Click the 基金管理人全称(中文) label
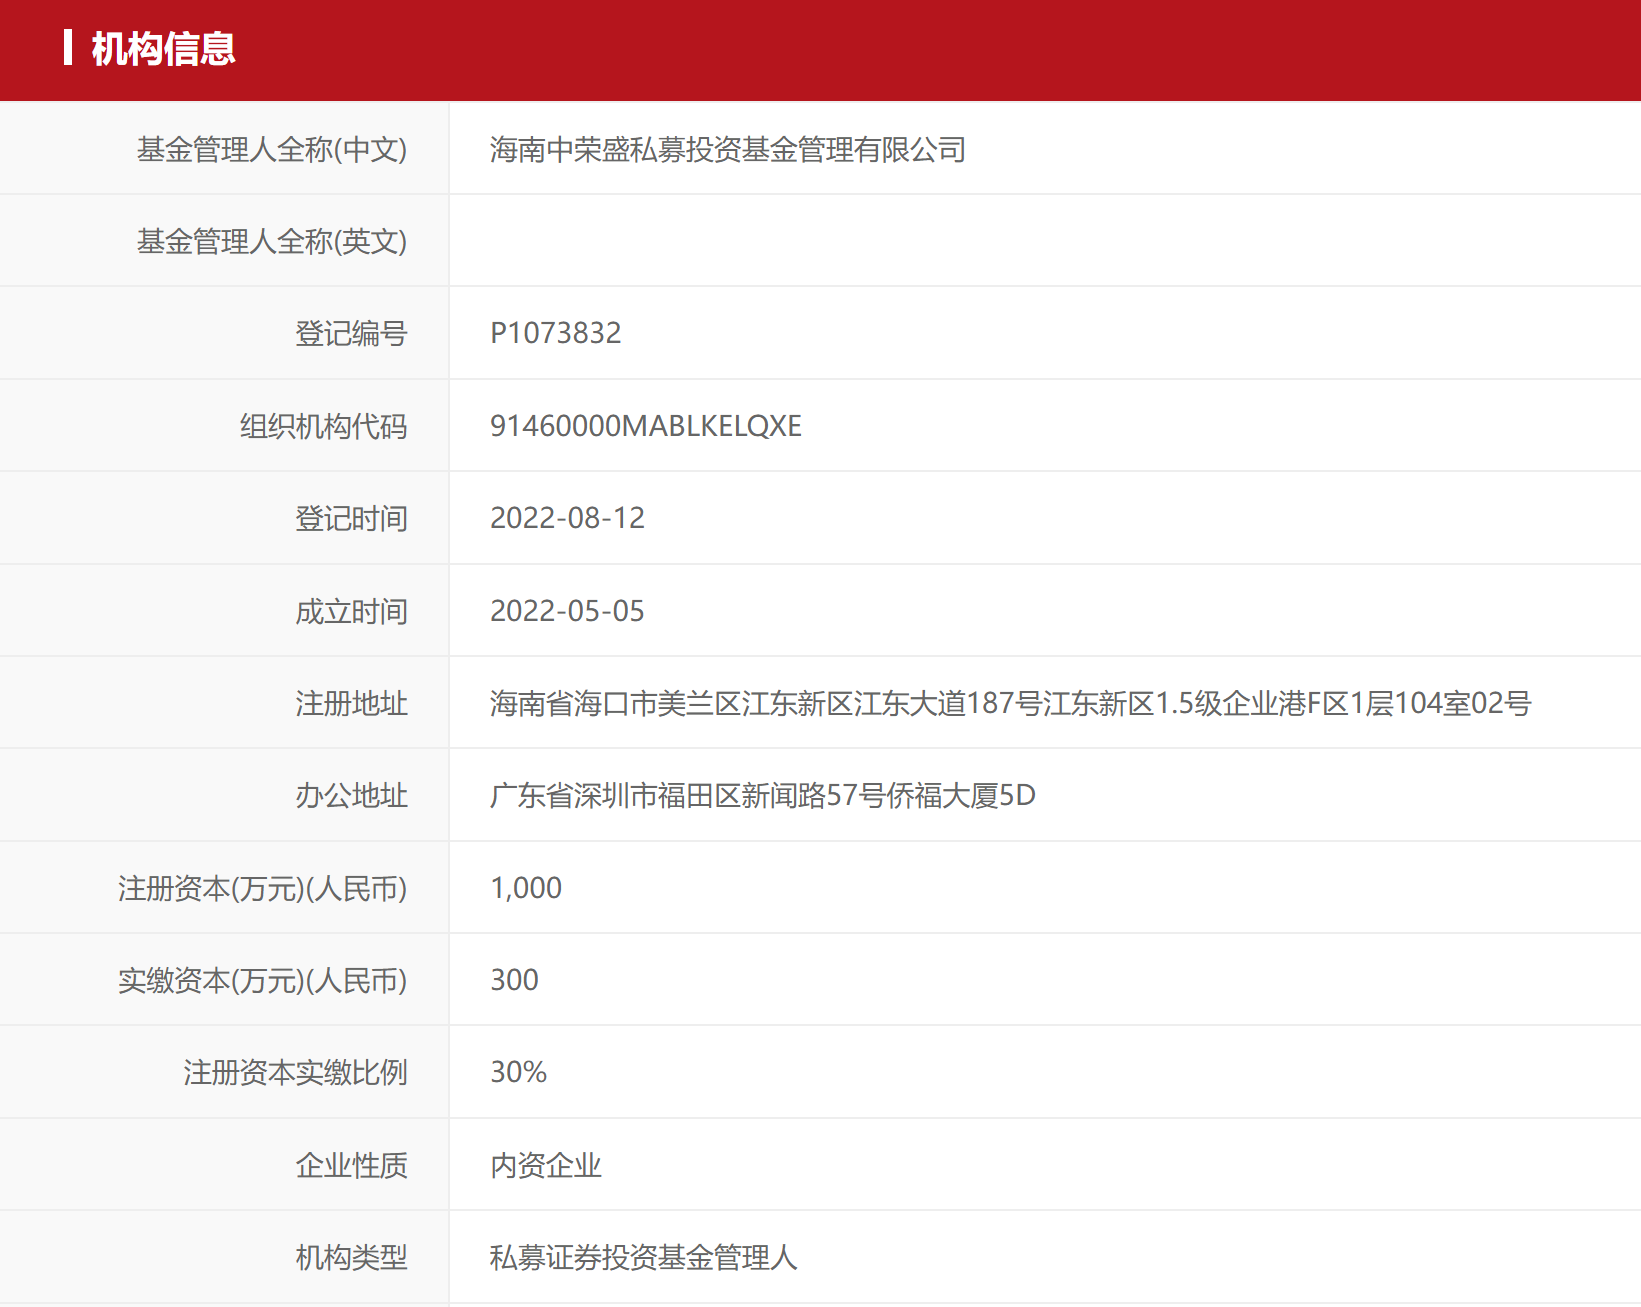Image resolution: width=1641 pixels, height=1307 pixels. [272, 150]
